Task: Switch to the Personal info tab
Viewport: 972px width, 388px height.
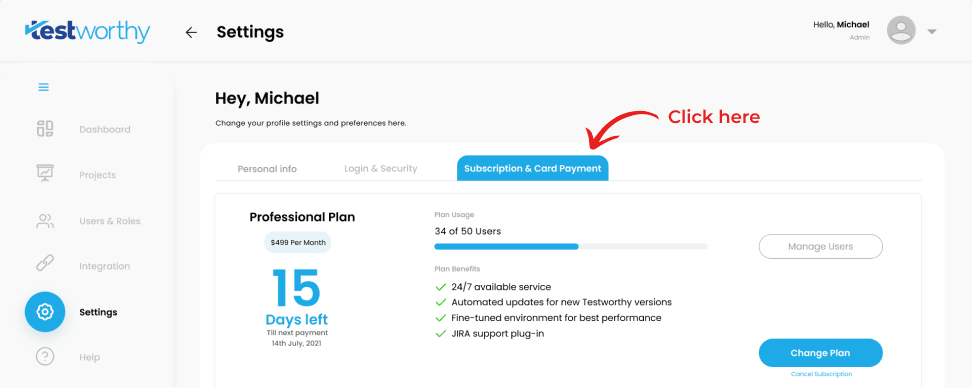Action: [267, 169]
